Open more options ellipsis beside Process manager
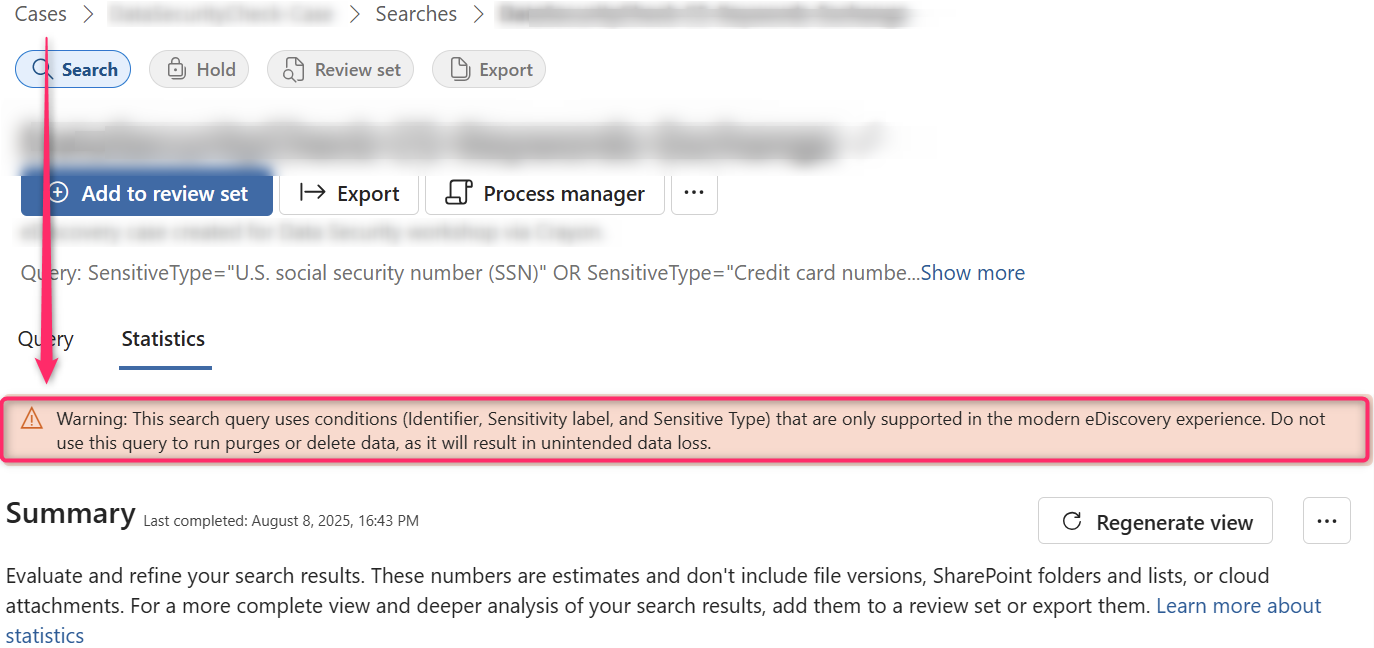 [x=694, y=194]
